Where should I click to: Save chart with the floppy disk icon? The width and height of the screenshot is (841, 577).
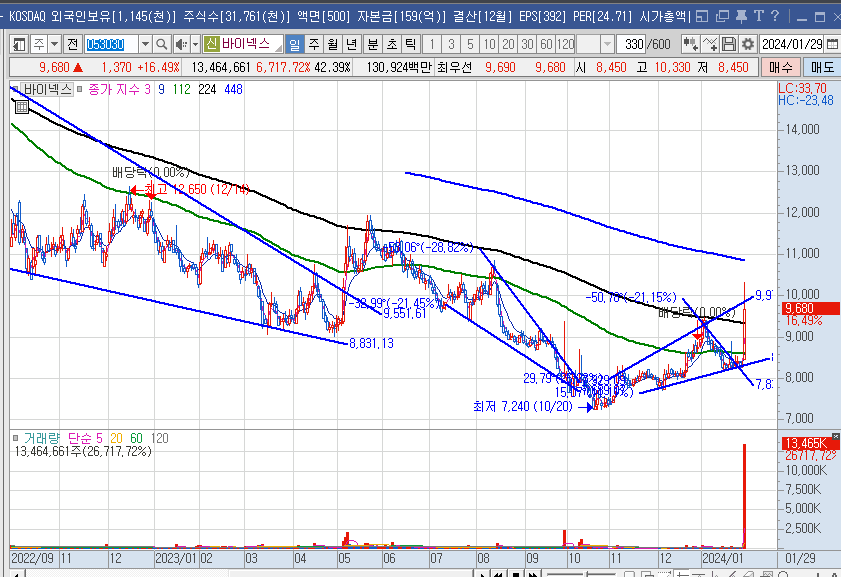(x=728, y=44)
